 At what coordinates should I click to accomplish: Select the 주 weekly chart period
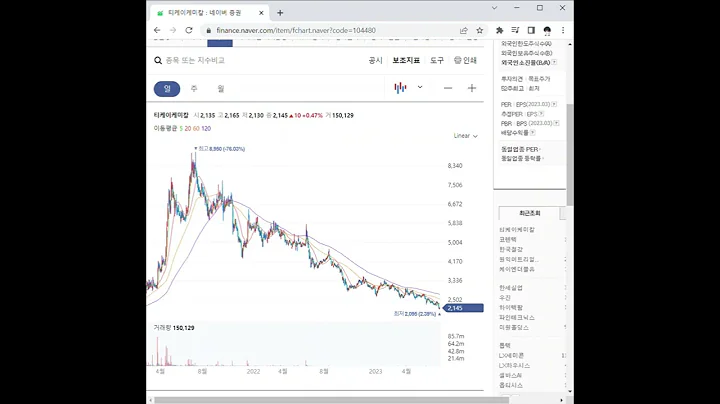pos(194,89)
